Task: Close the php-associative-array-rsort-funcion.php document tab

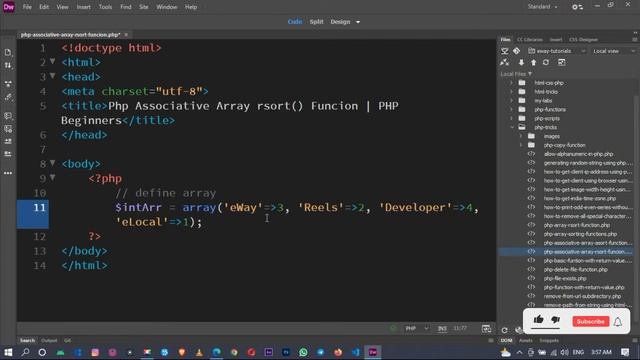Action: click(126, 35)
